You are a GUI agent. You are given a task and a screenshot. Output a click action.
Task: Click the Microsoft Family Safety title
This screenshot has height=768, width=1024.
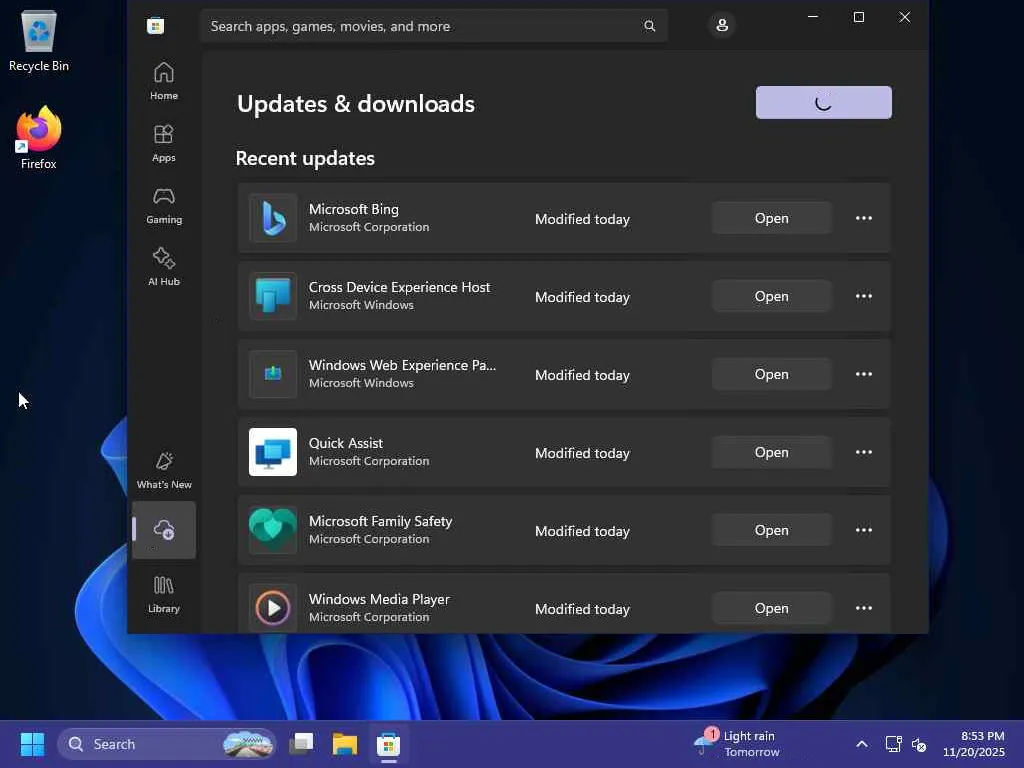[x=380, y=521]
